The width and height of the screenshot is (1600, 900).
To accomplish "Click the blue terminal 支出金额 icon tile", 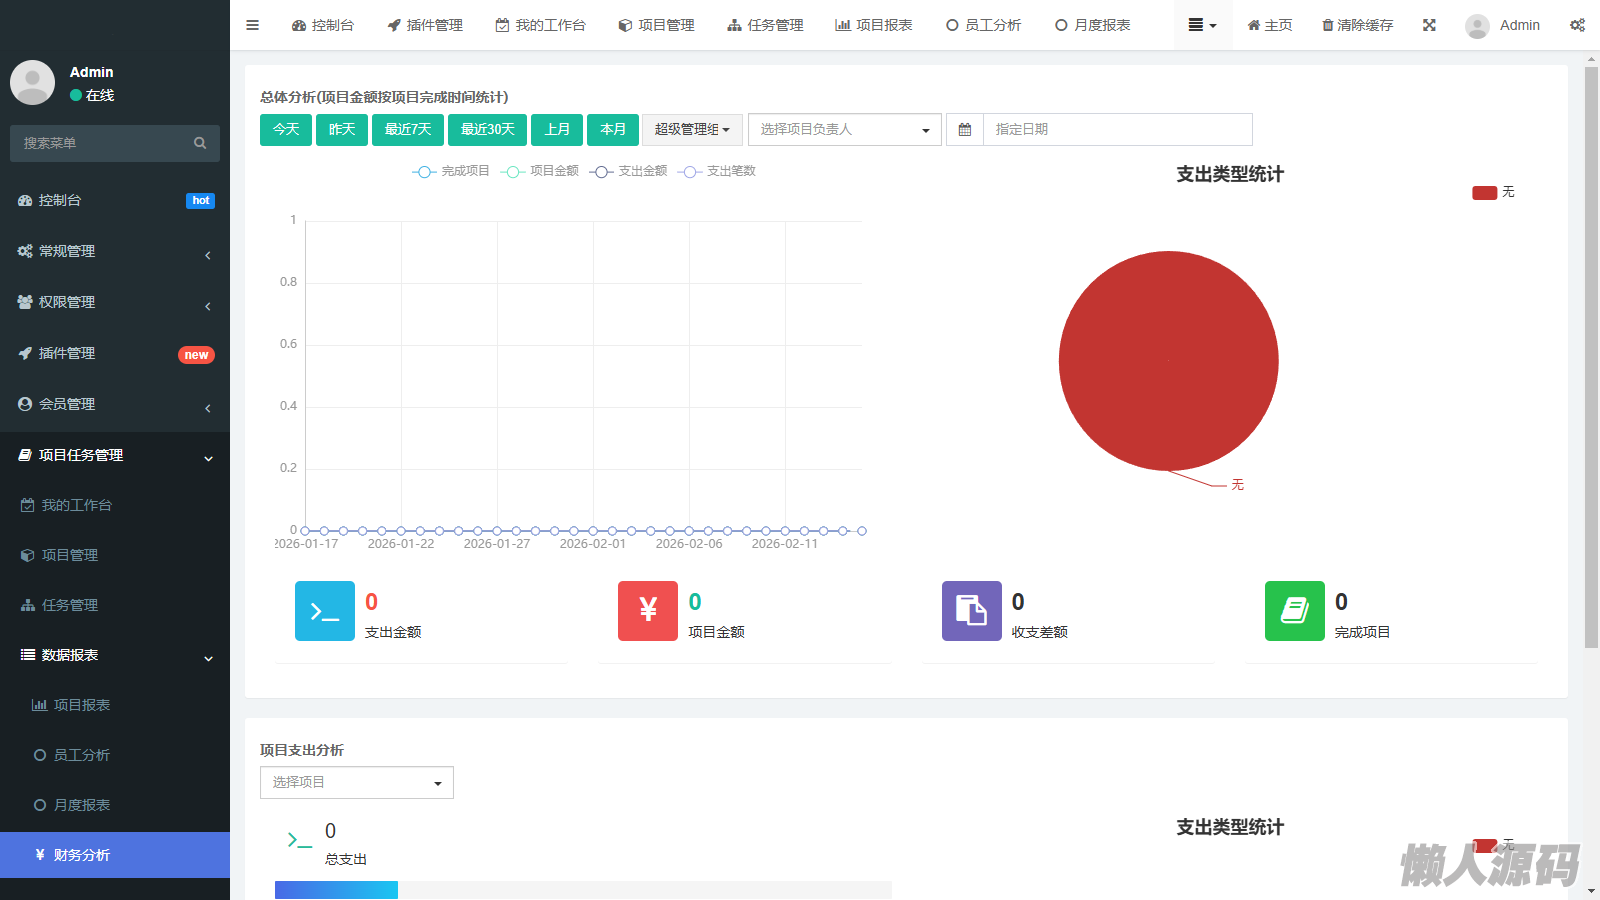I will 325,611.
